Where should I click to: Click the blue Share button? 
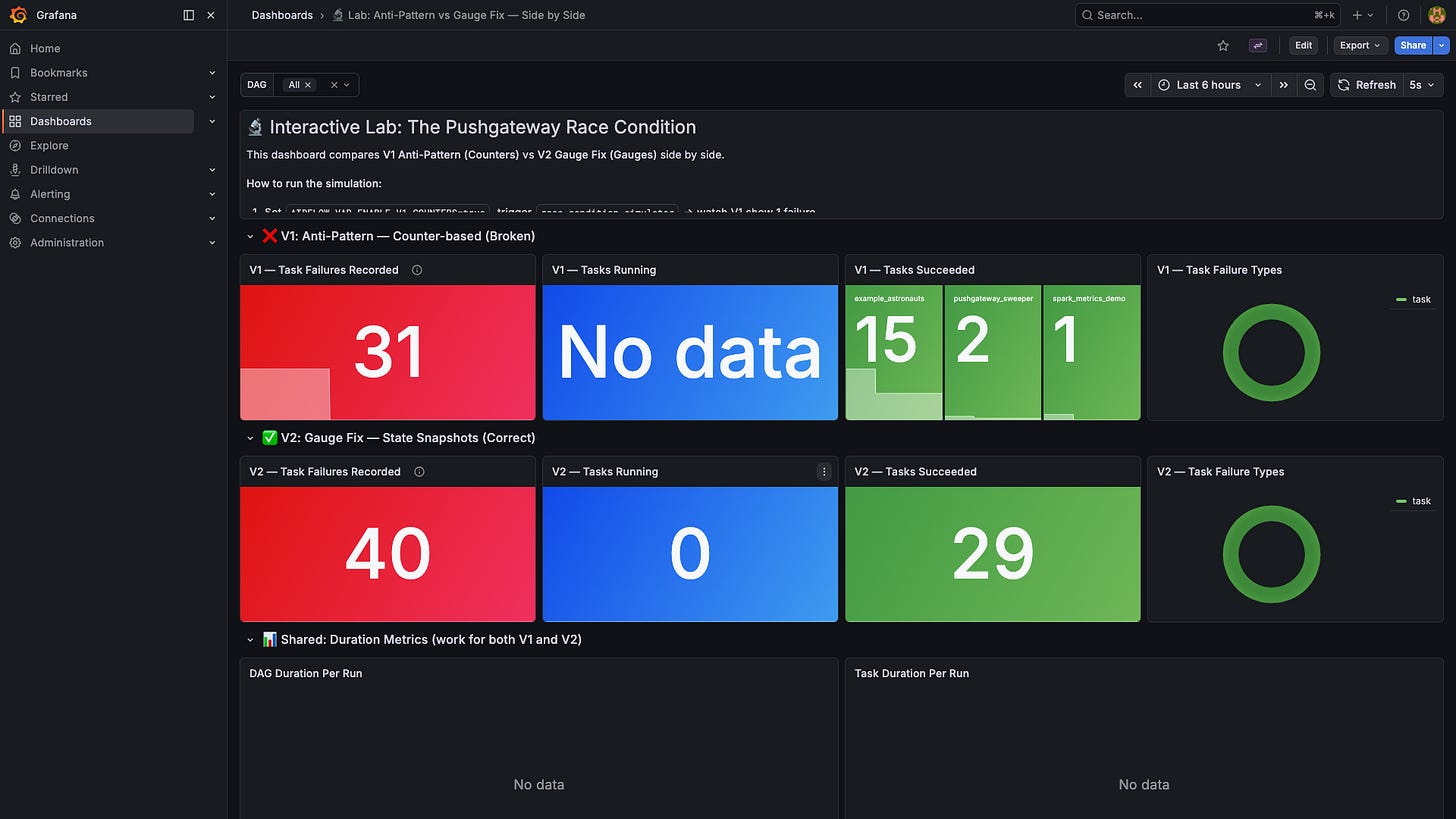pyautogui.click(x=1413, y=45)
